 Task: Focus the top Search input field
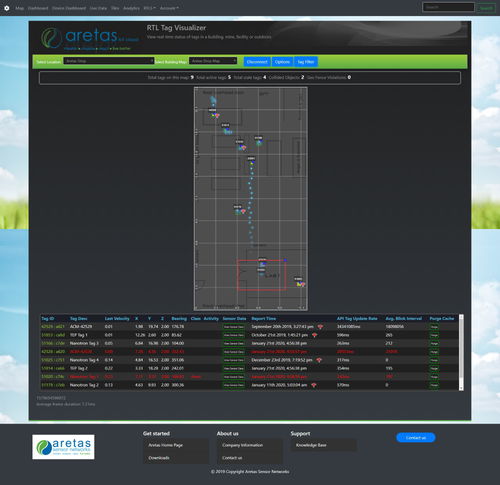point(448,7)
